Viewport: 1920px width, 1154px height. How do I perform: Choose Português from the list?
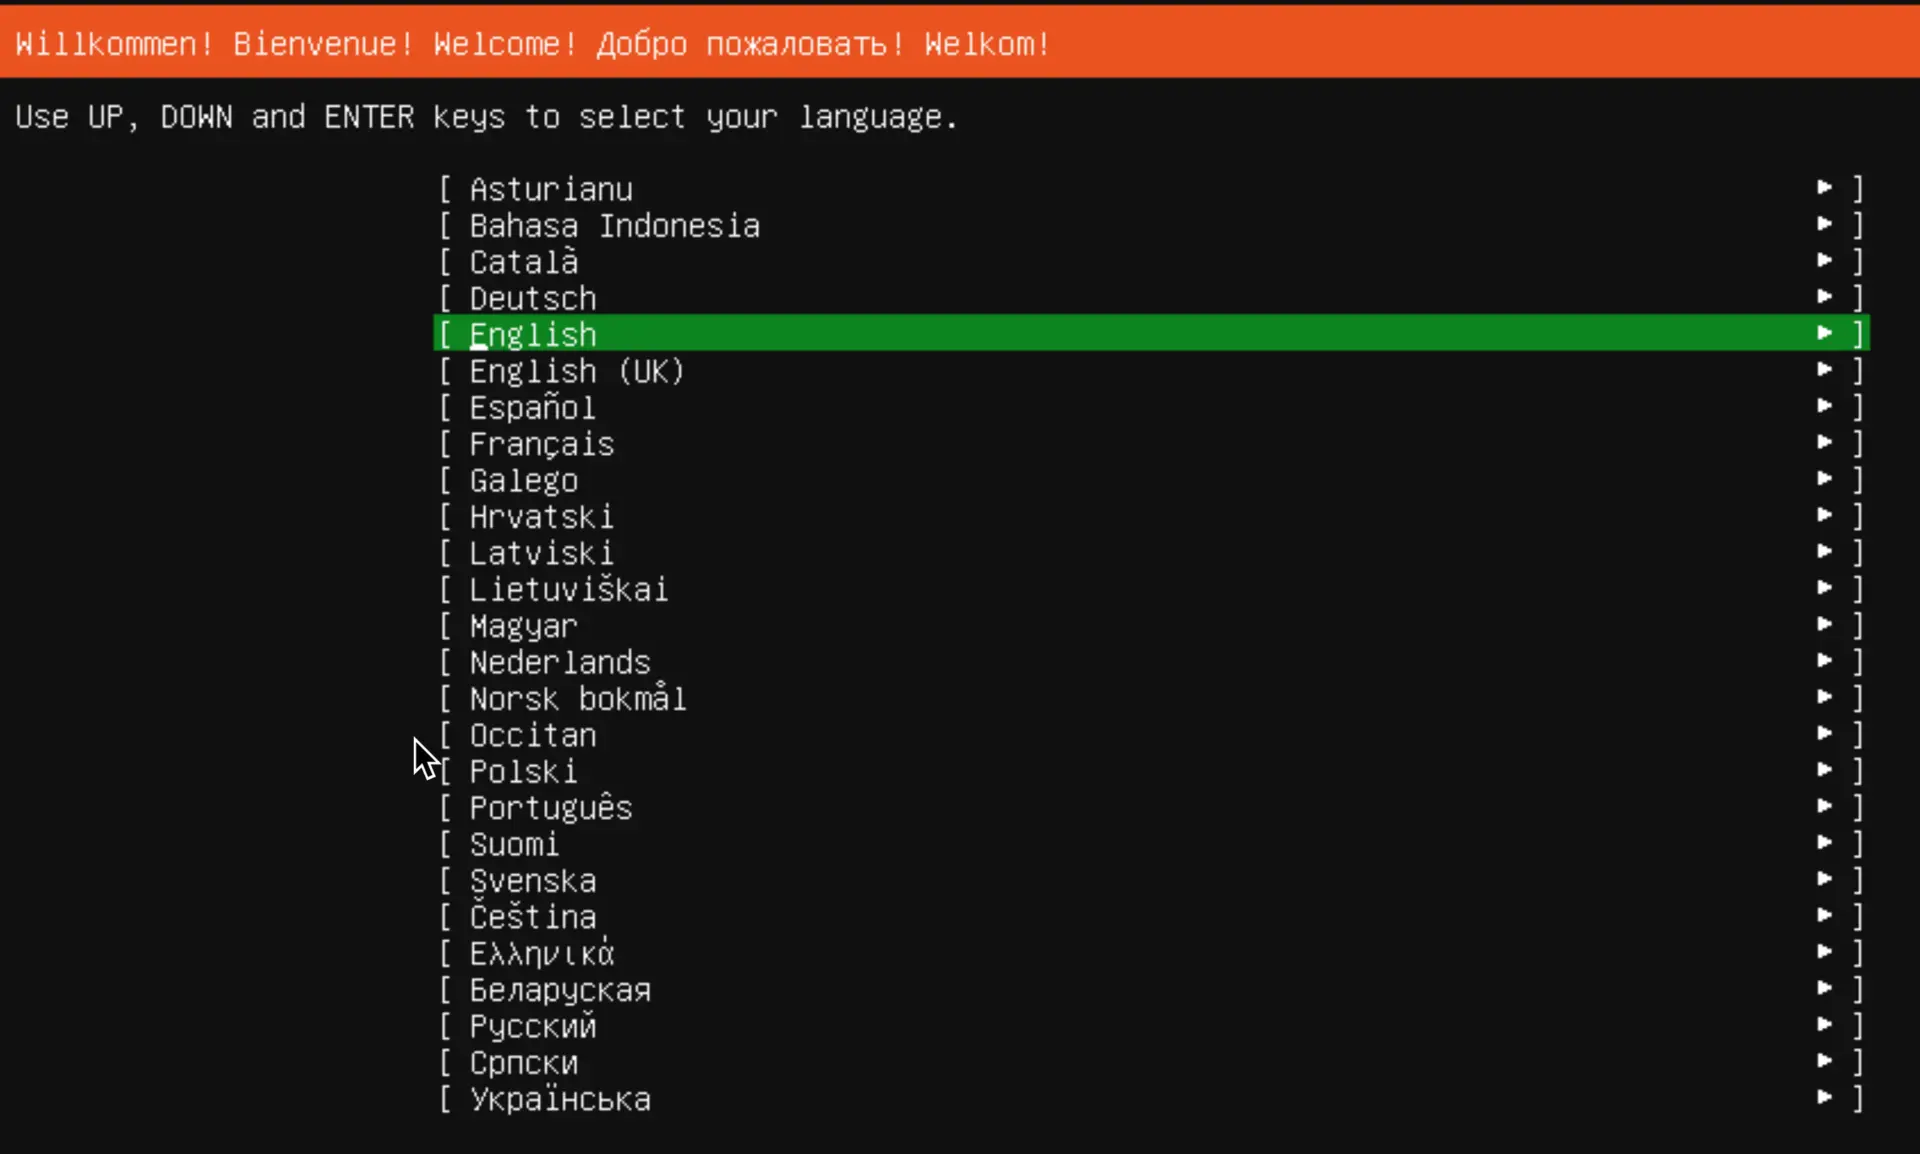(550, 808)
